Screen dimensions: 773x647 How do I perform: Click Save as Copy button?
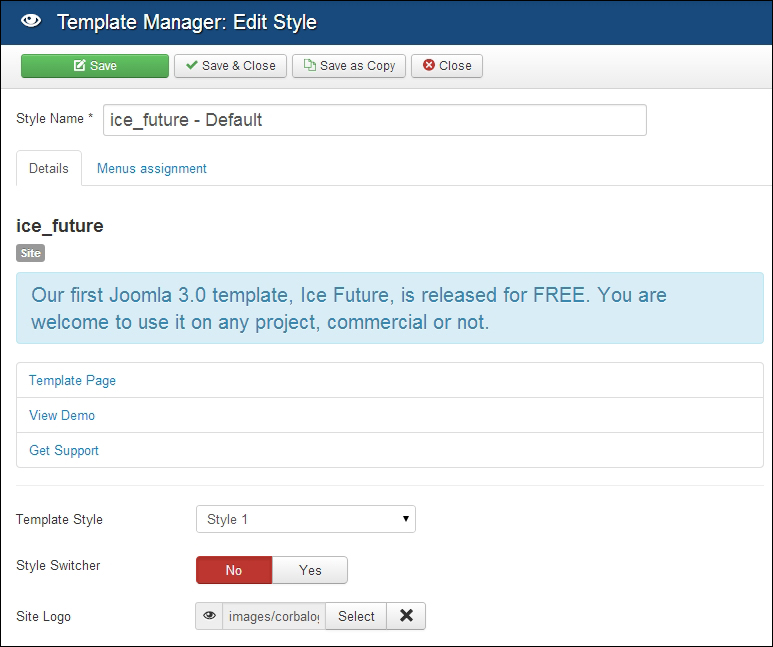(x=349, y=66)
